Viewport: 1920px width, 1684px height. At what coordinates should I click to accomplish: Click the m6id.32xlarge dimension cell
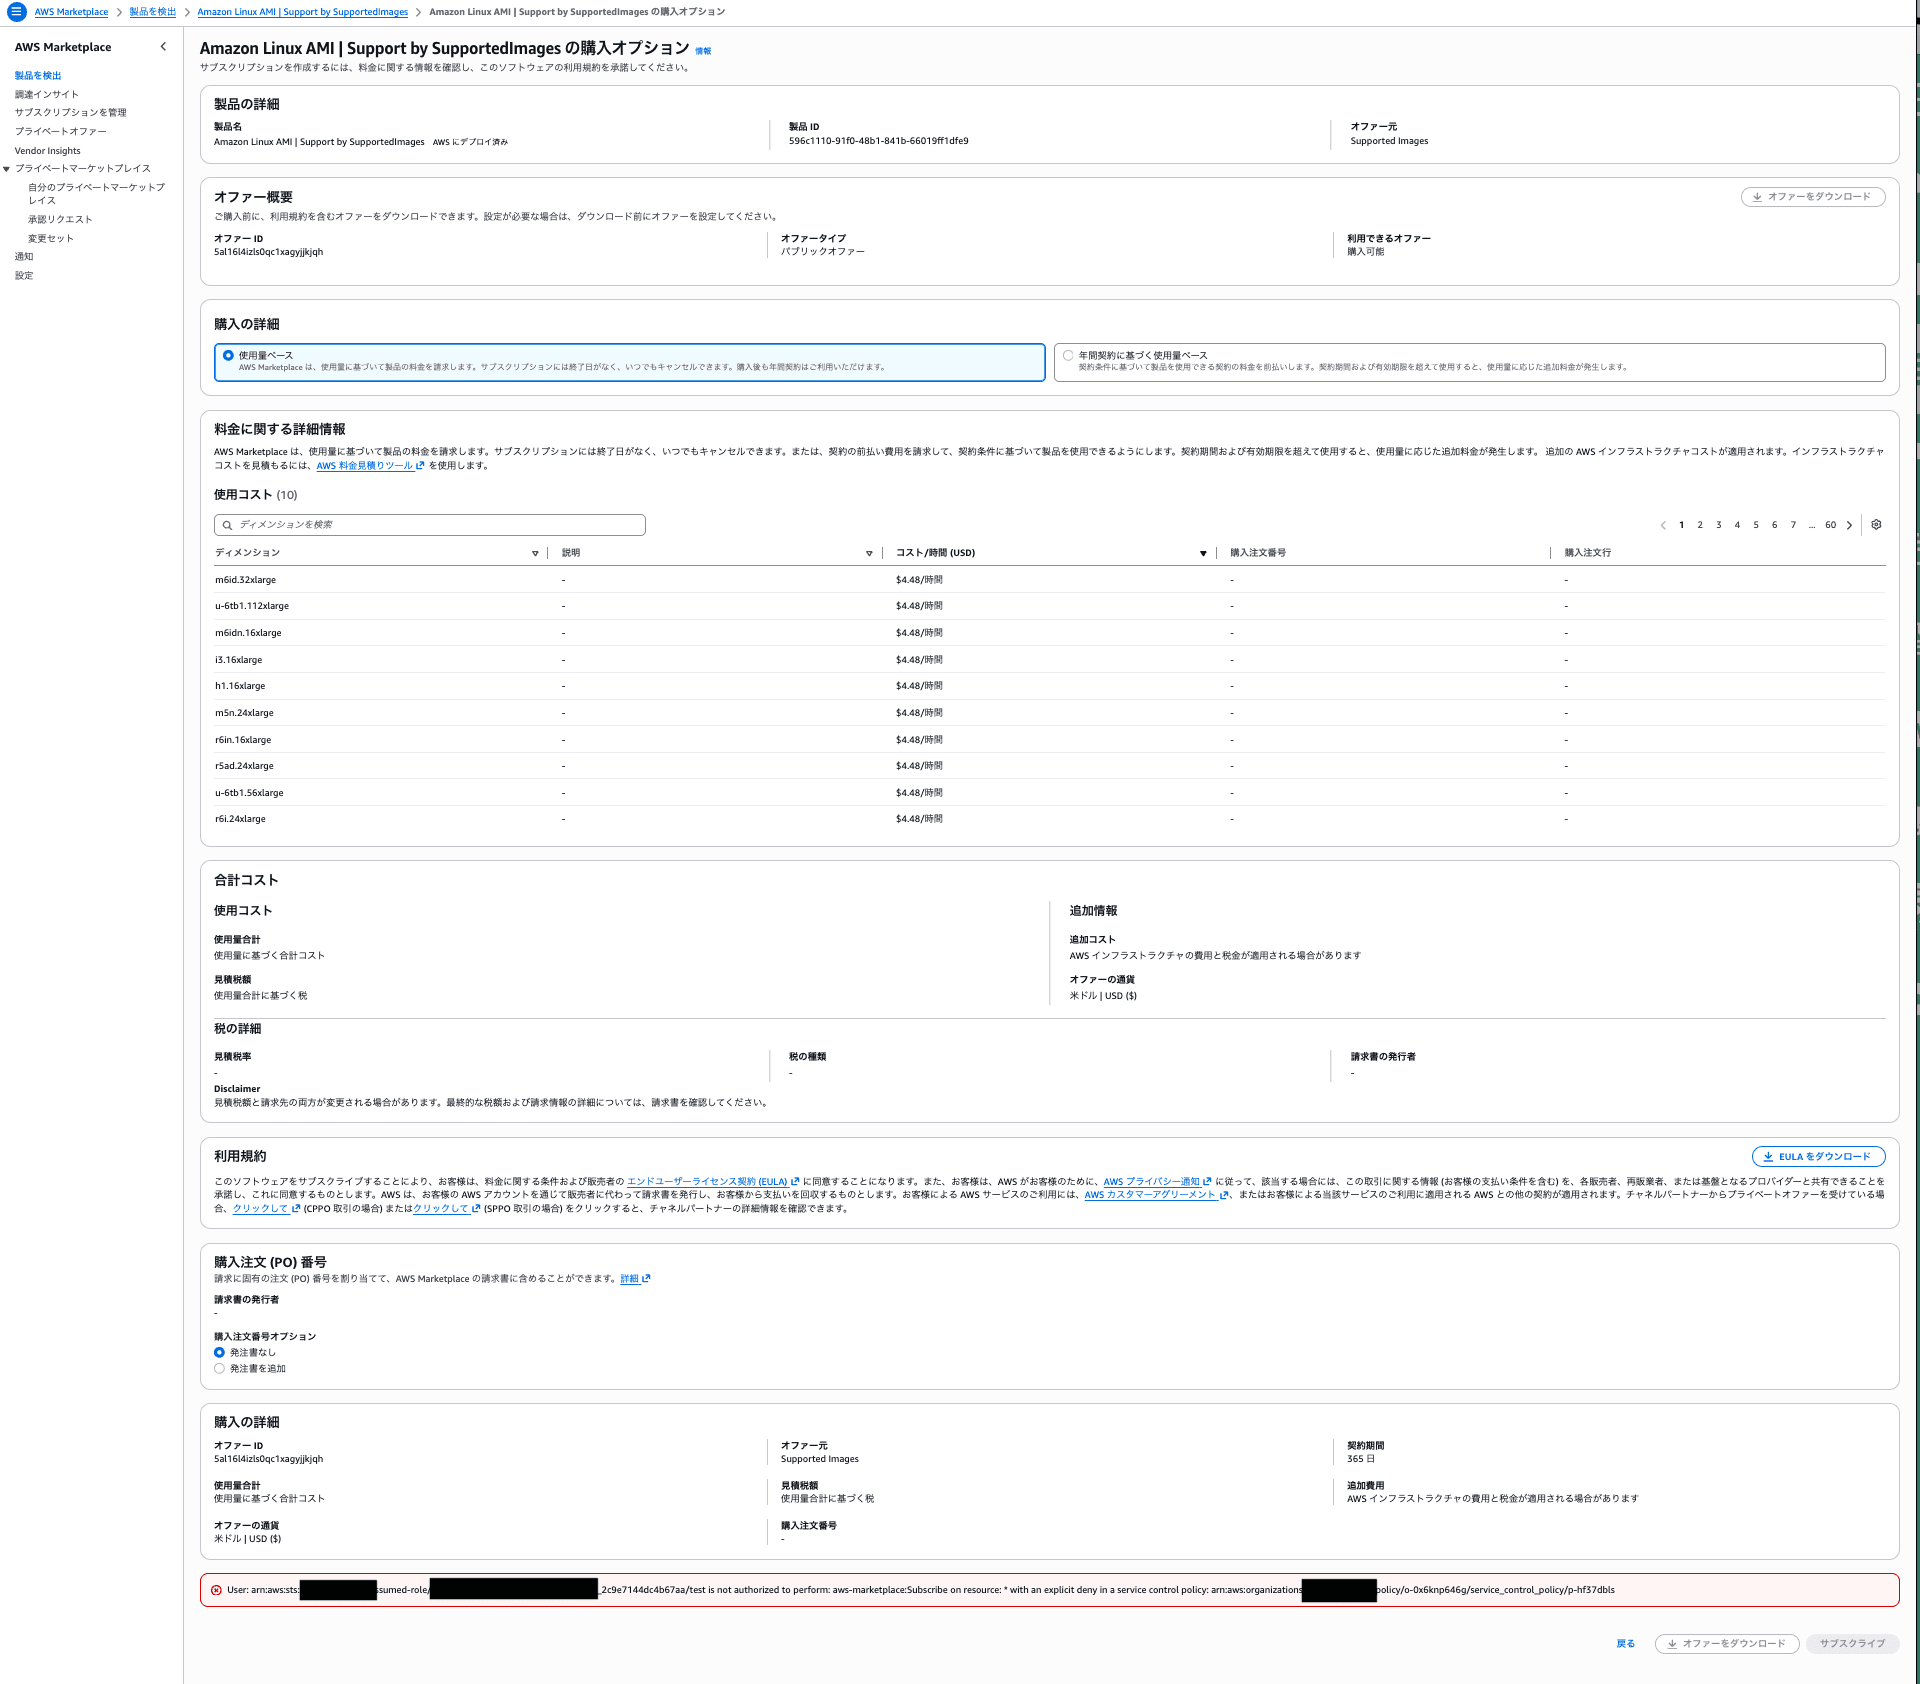pos(246,580)
